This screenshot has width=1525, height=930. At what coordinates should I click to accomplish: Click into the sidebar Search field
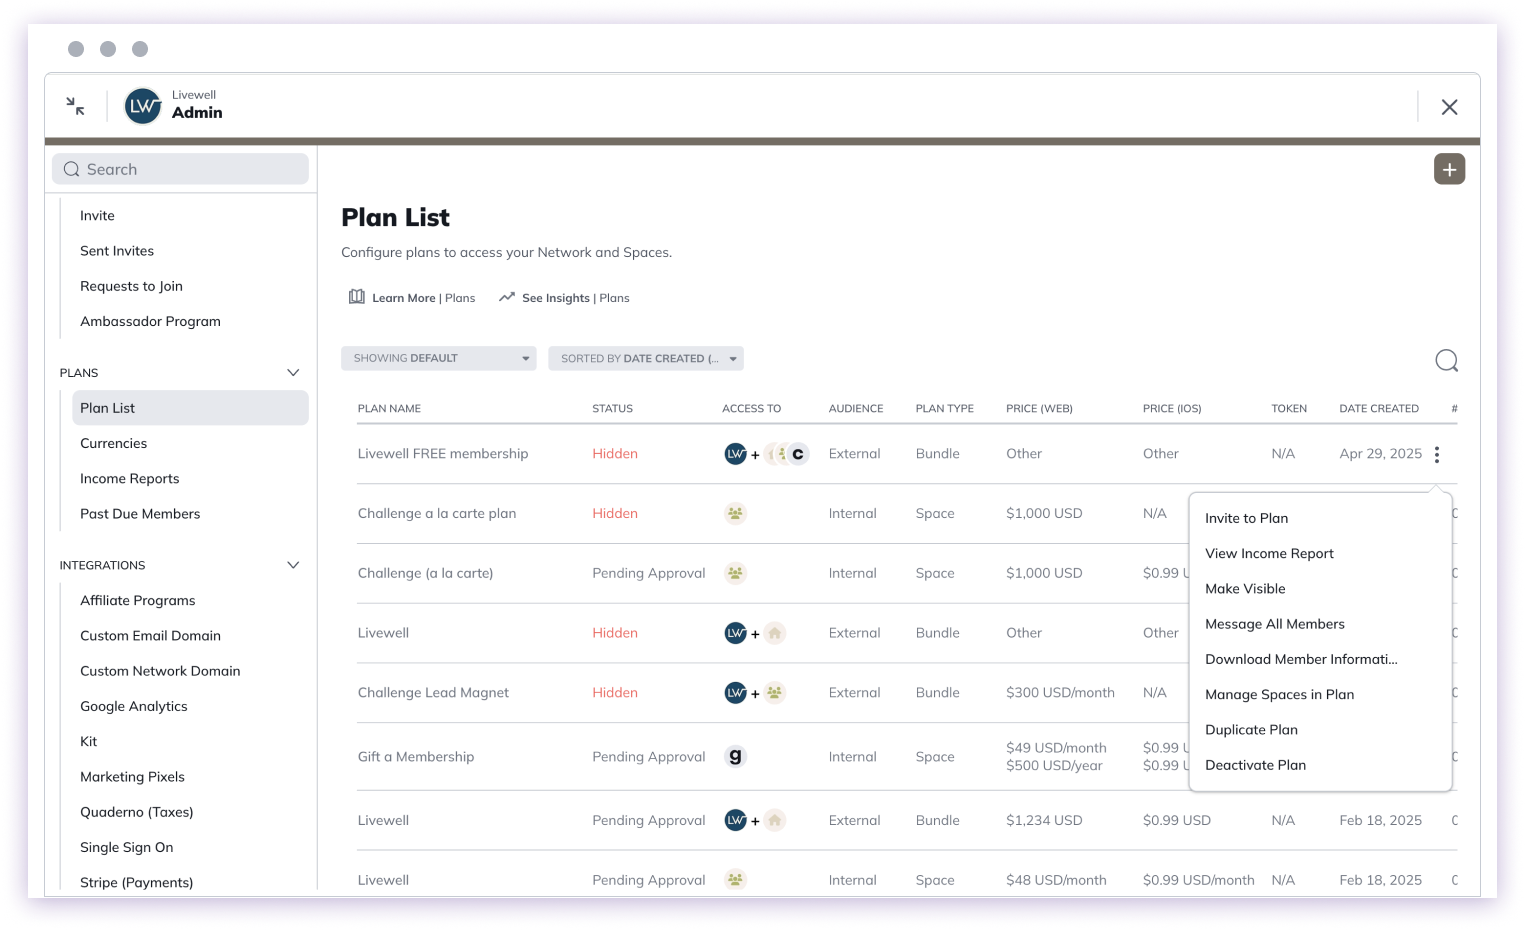pyautogui.click(x=180, y=169)
